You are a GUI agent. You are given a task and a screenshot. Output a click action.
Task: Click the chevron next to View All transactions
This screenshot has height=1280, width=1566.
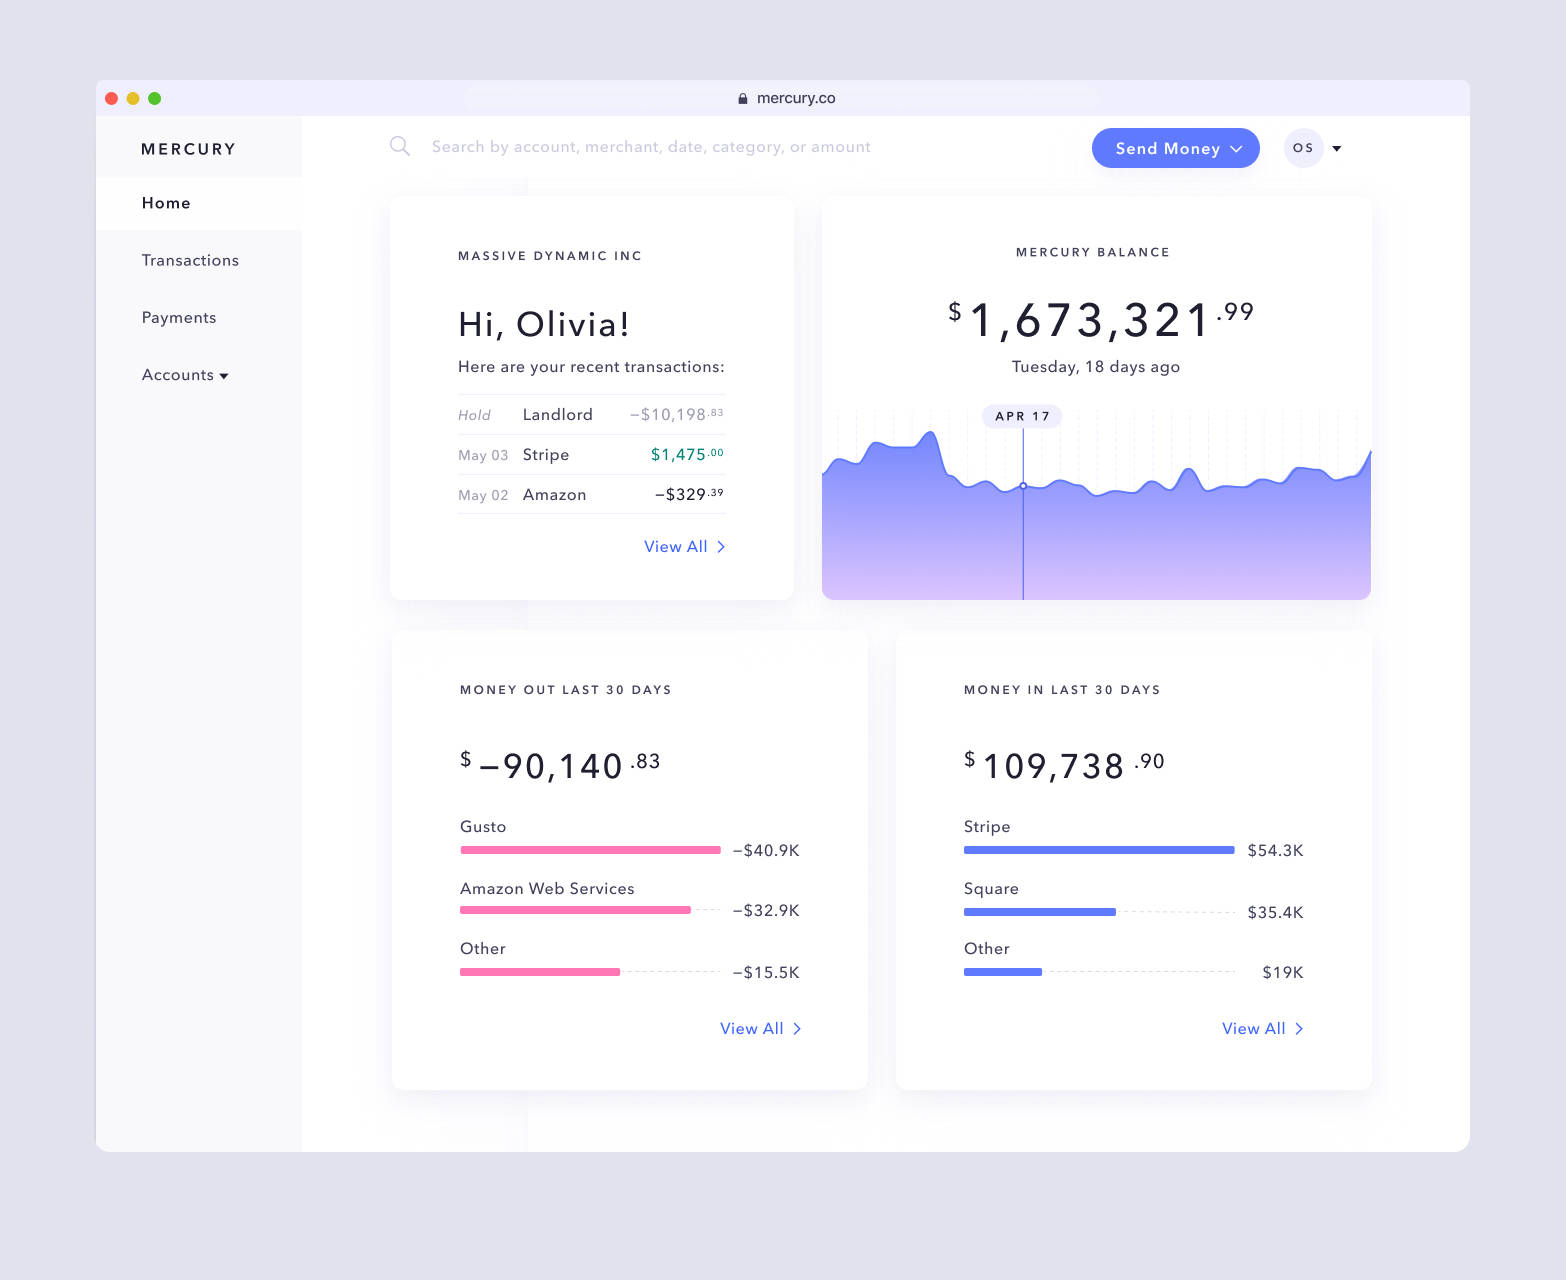point(720,547)
